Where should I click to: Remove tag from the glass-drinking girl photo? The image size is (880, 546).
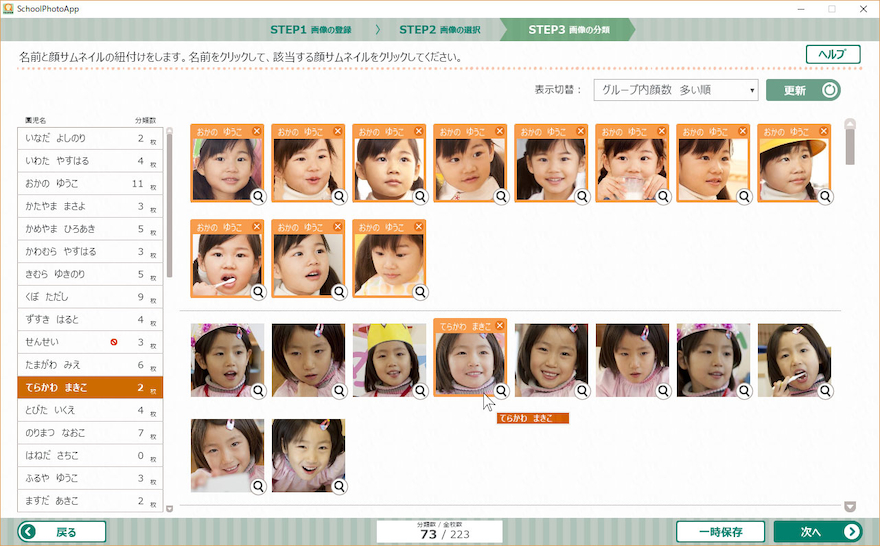pos(662,131)
